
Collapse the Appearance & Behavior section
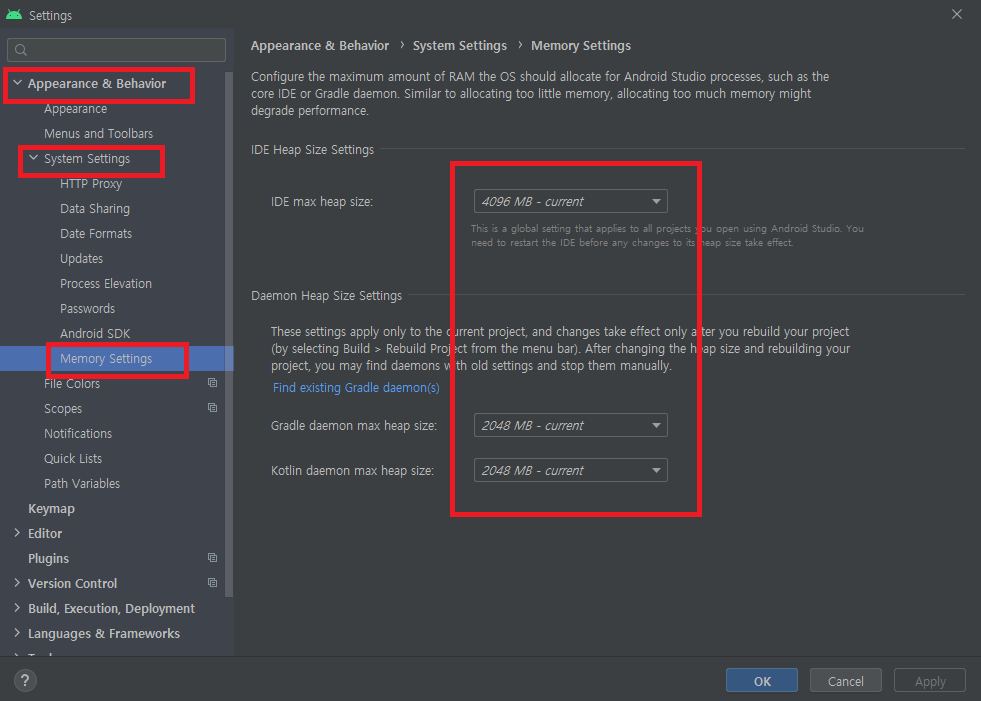coord(18,83)
